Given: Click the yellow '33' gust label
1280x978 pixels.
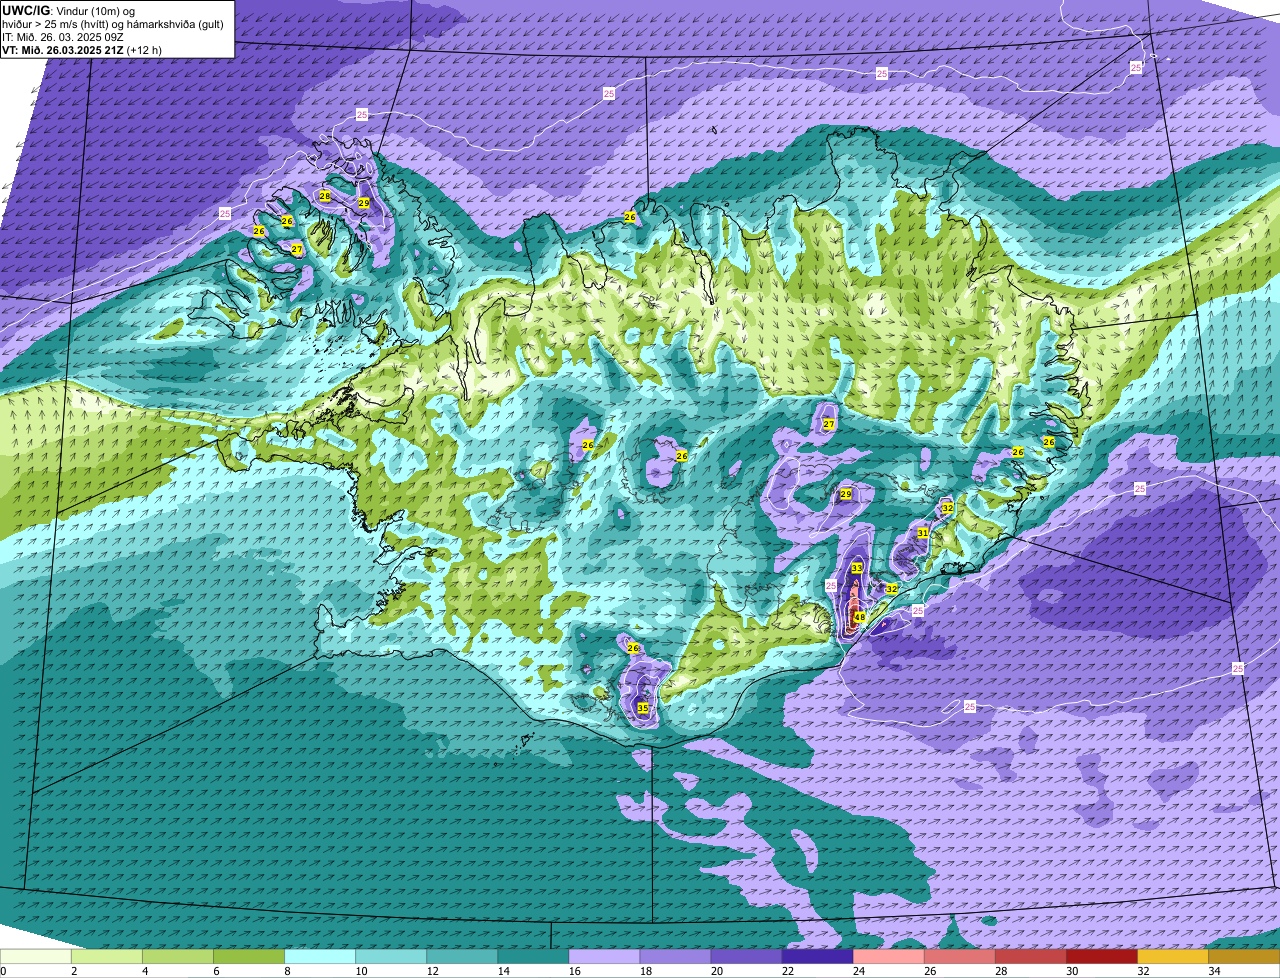Looking at the screenshot, I should (x=857, y=568).
